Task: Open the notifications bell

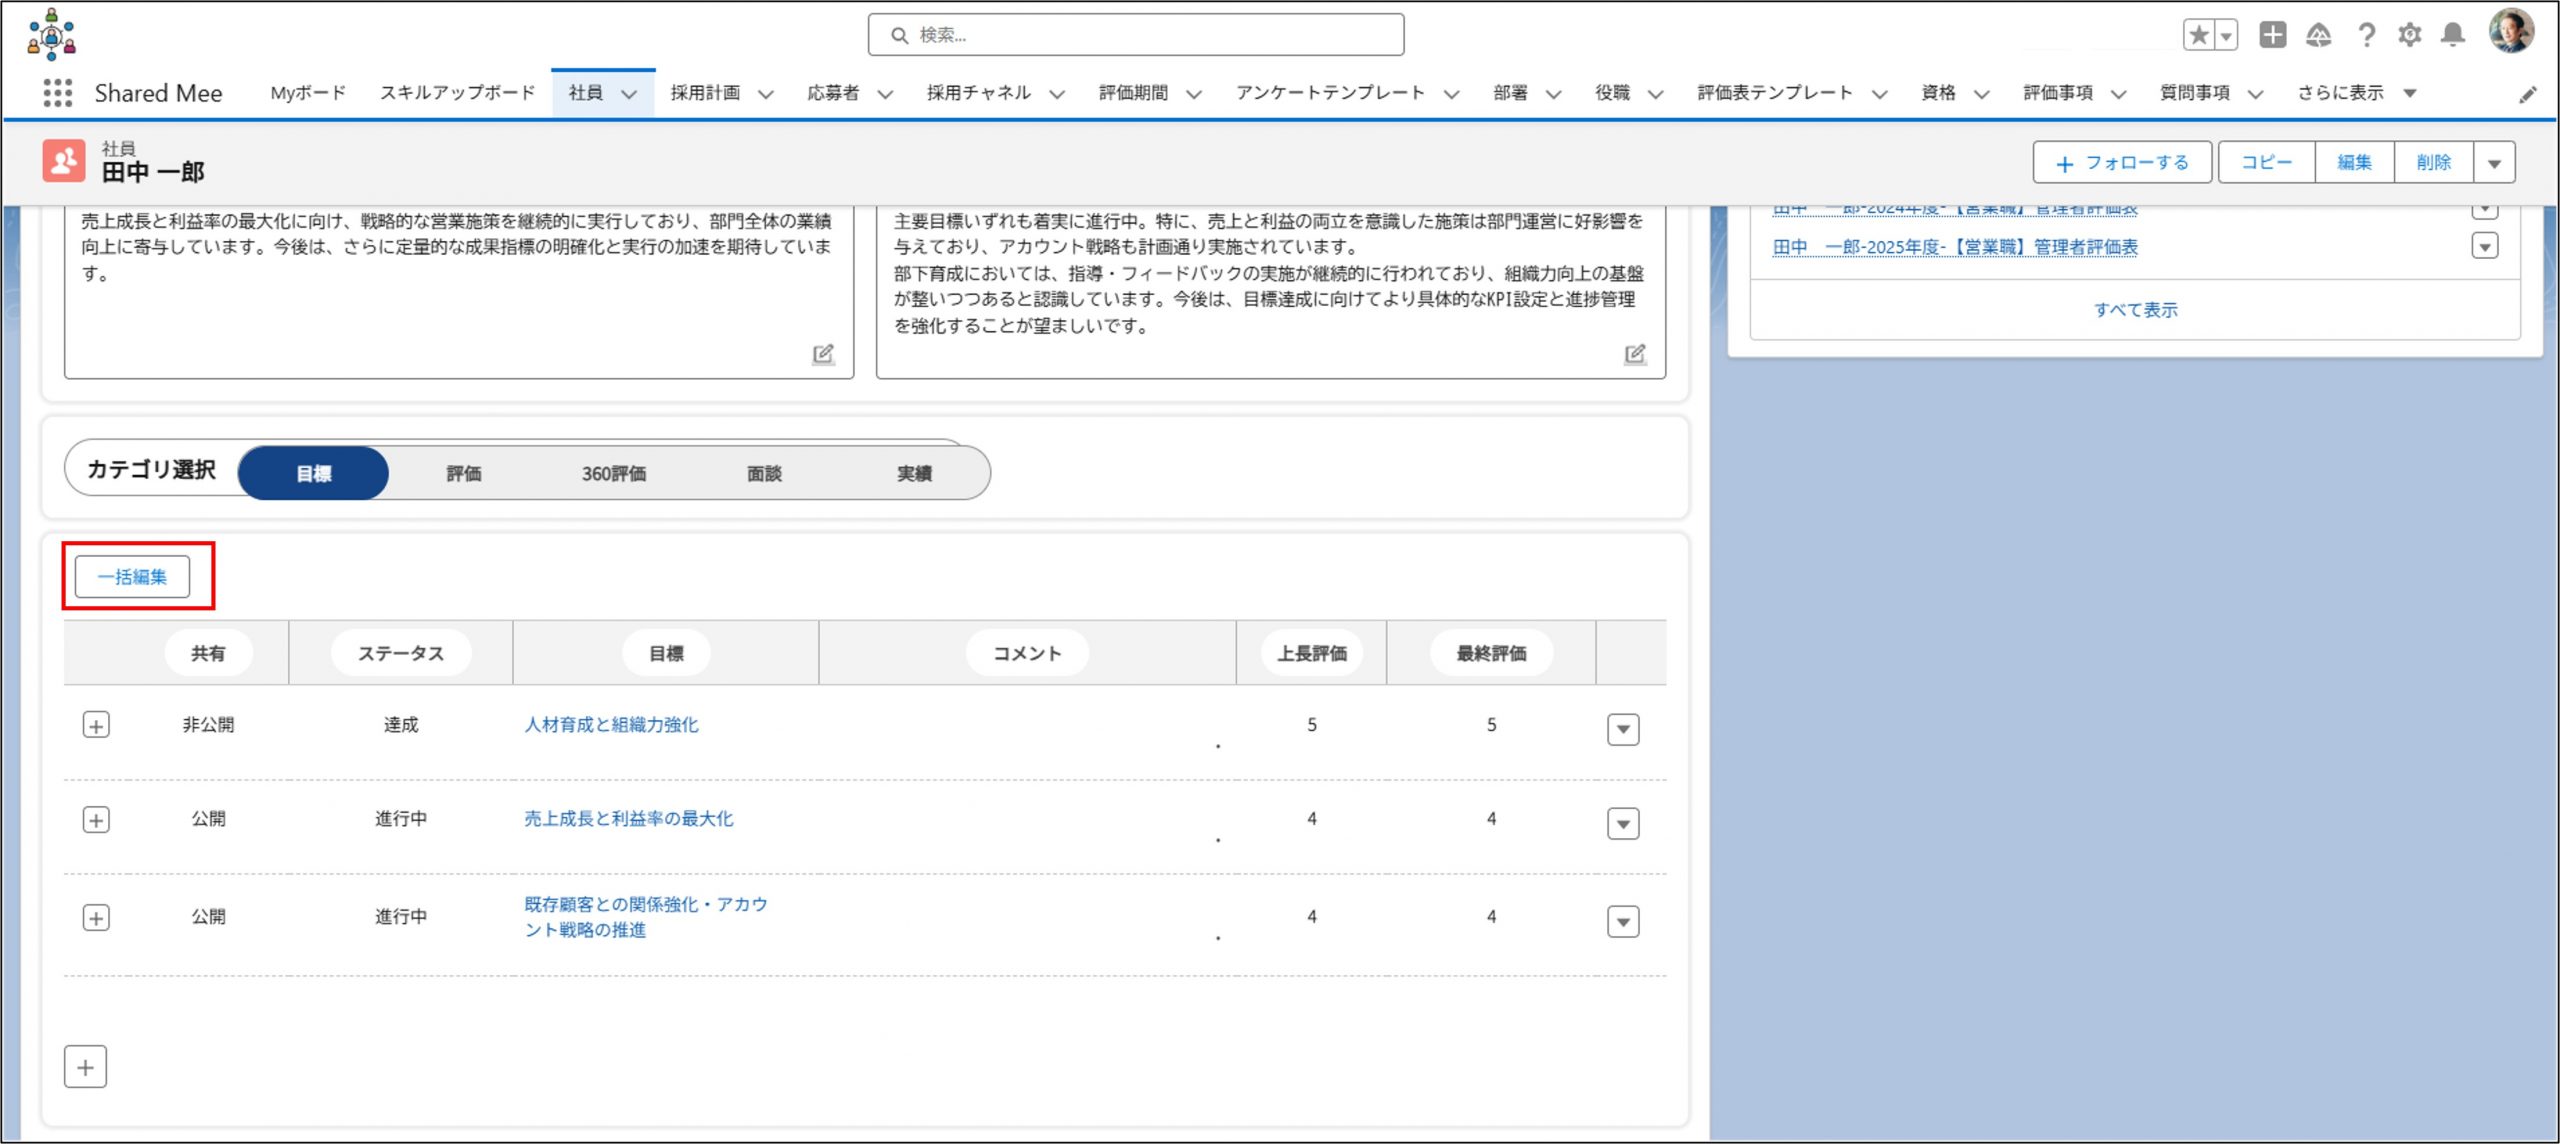Action: click(x=2453, y=35)
